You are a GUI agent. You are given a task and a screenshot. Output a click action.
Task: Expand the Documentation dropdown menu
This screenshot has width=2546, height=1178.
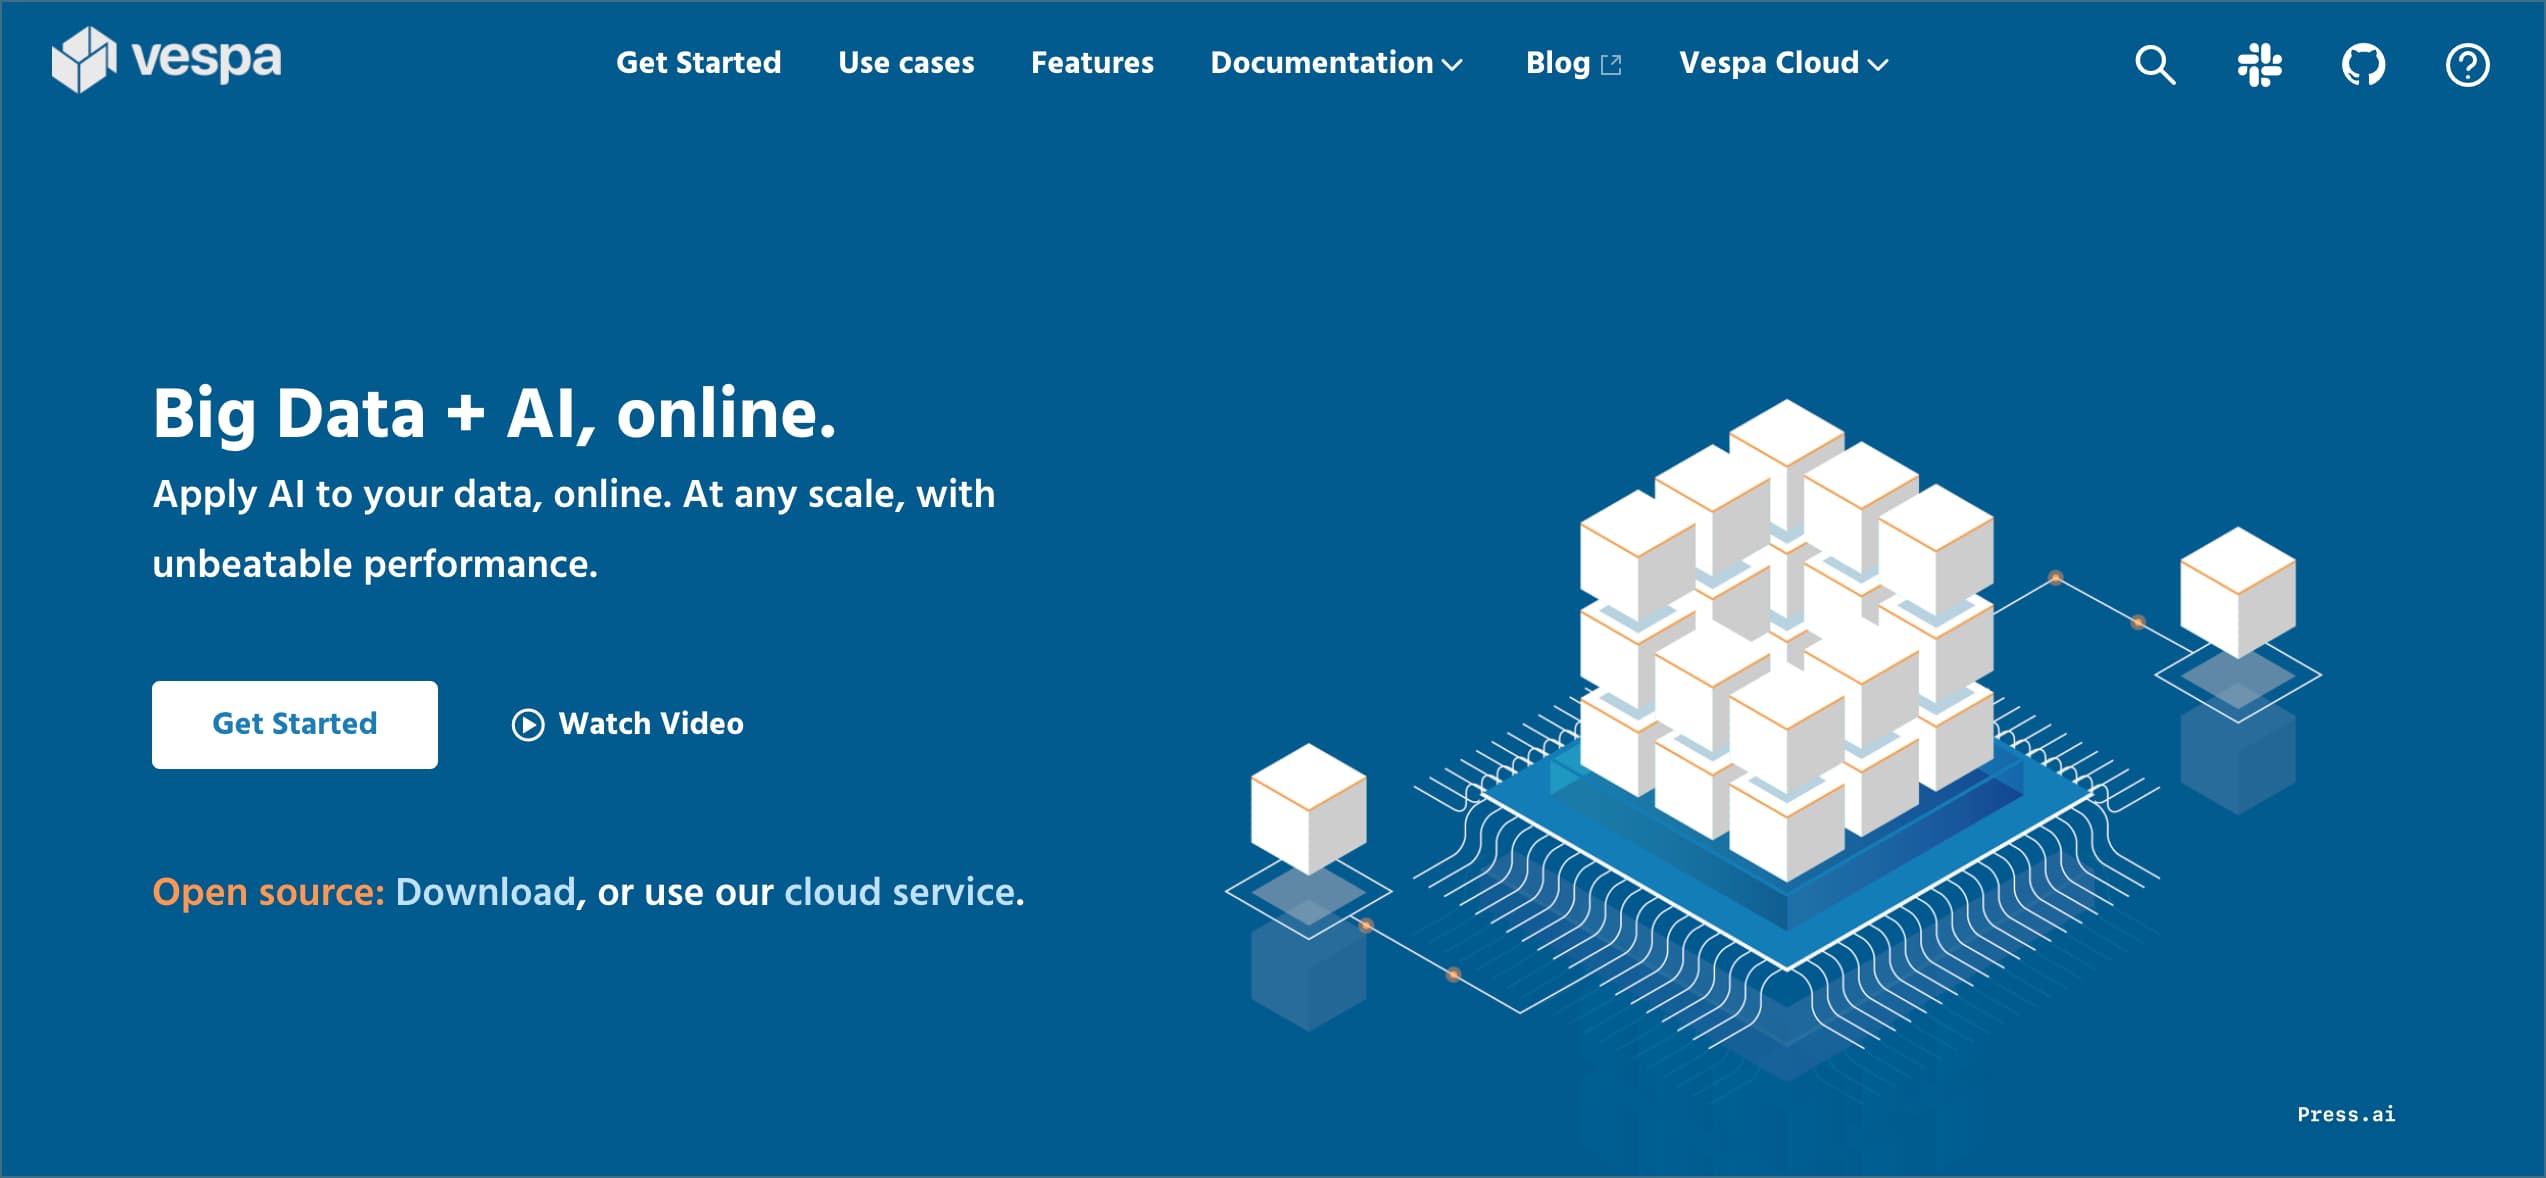pos(1337,63)
